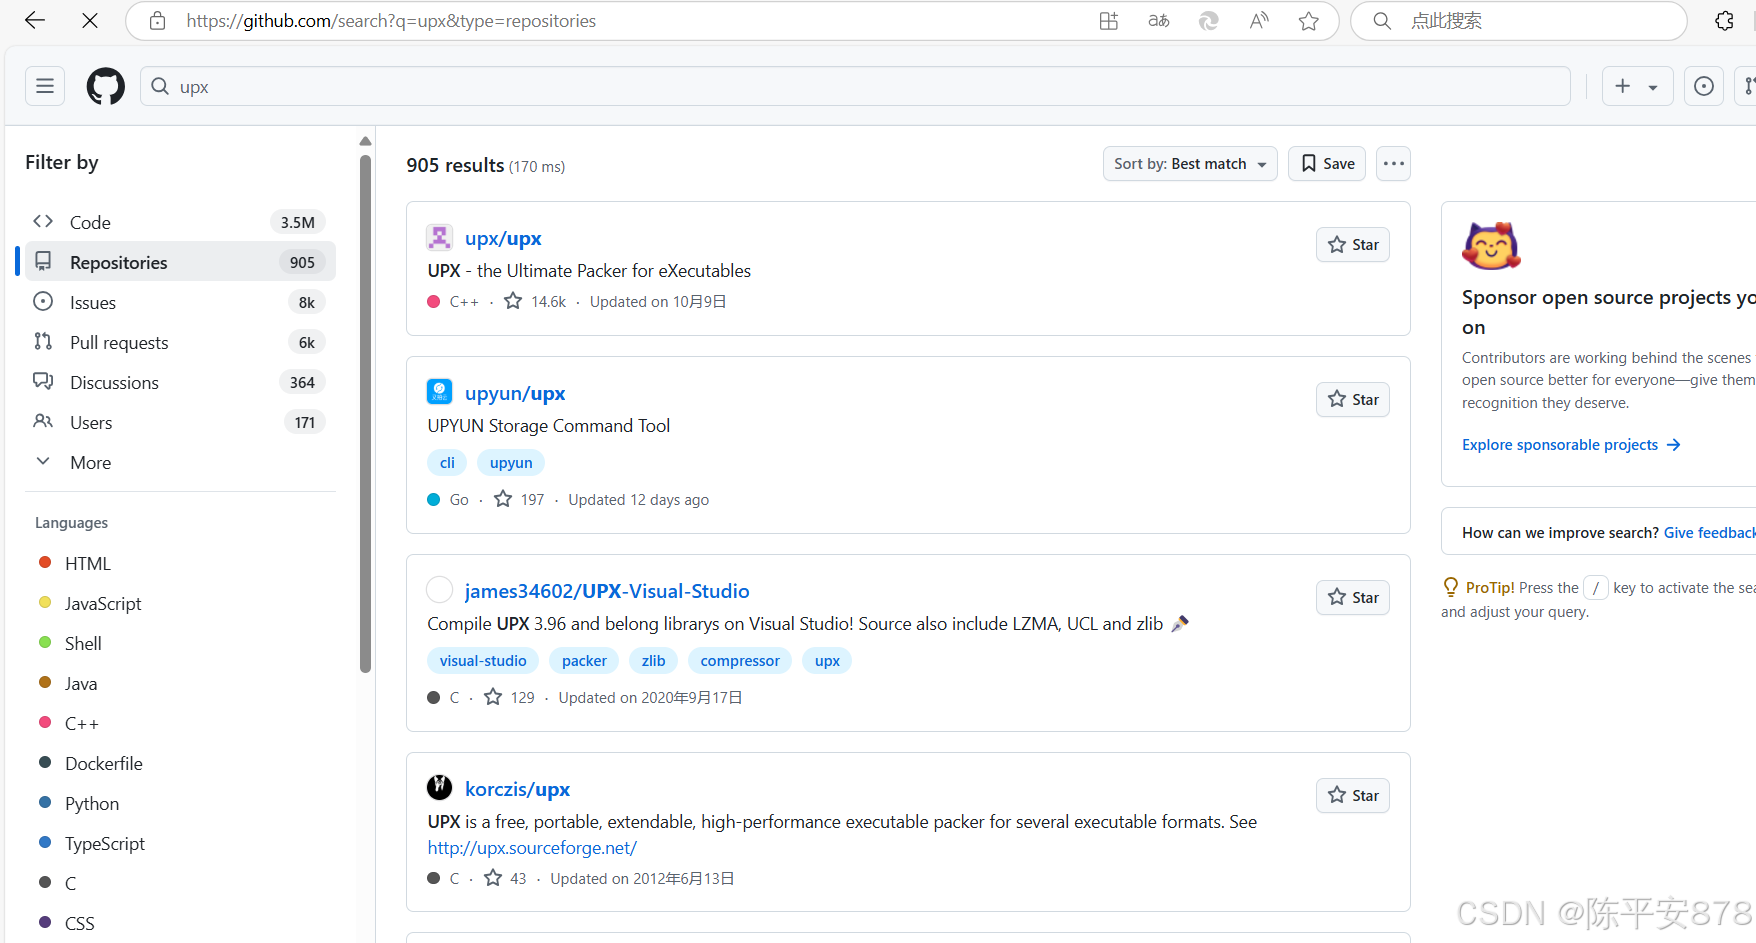
Task: Follow the upx.sourceforge.net link
Action: tap(532, 848)
